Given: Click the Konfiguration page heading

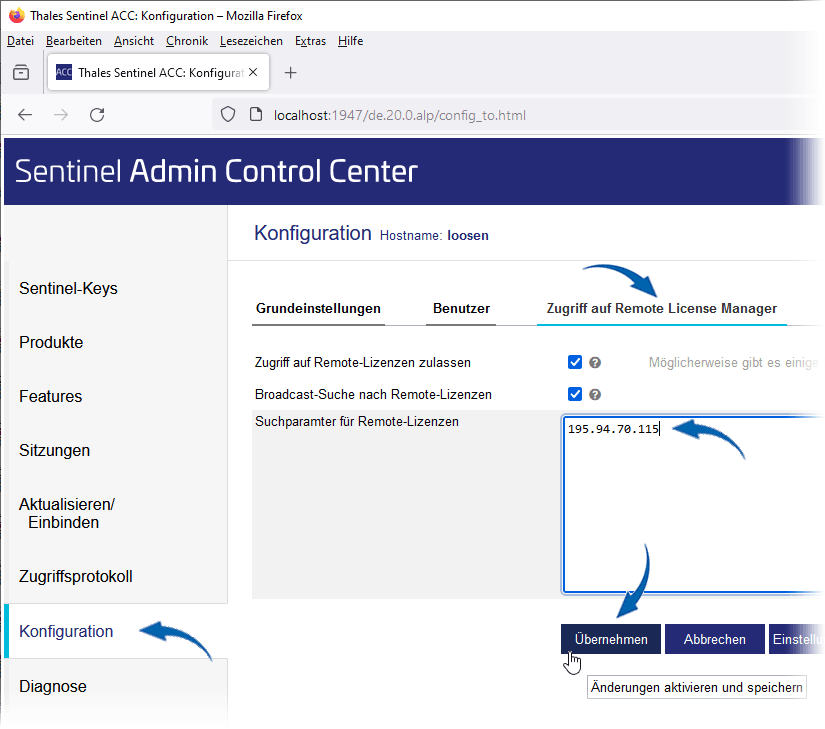Looking at the screenshot, I should 313,233.
